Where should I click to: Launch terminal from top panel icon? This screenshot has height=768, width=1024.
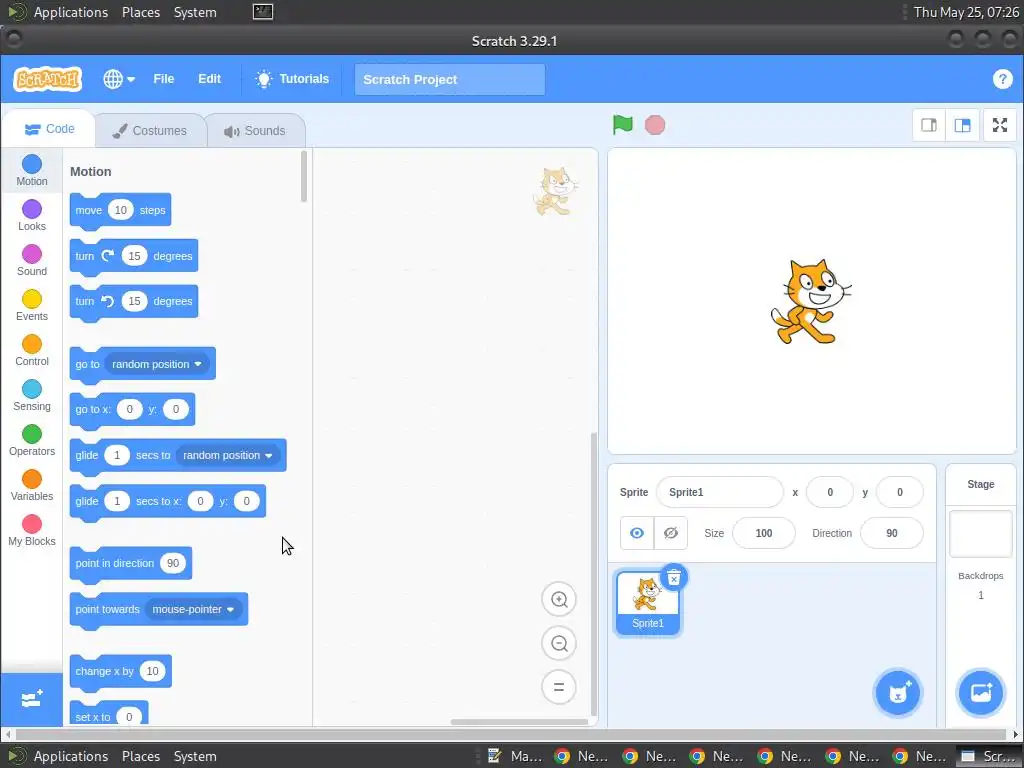(263, 12)
